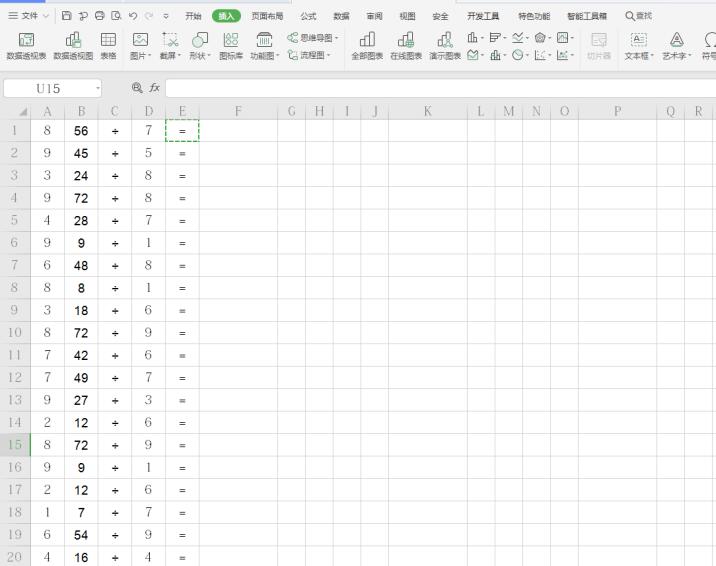The width and height of the screenshot is (716, 566).
Task: Open the 形状 shapes dropdown
Action: click(200, 46)
